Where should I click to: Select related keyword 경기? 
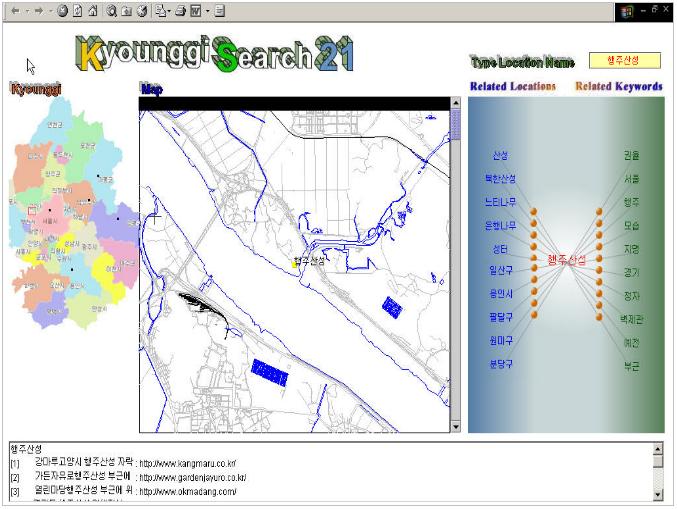(631, 272)
